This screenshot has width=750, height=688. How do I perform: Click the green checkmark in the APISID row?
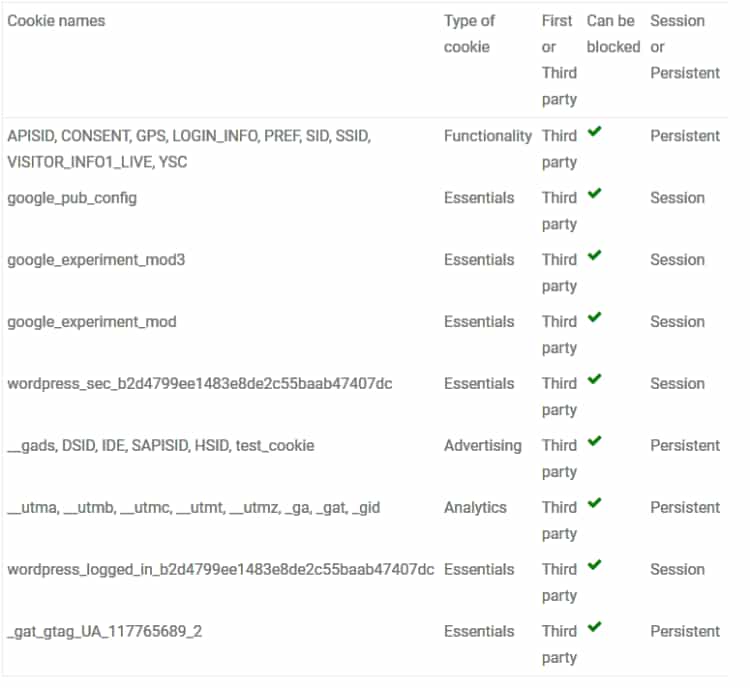(x=594, y=131)
